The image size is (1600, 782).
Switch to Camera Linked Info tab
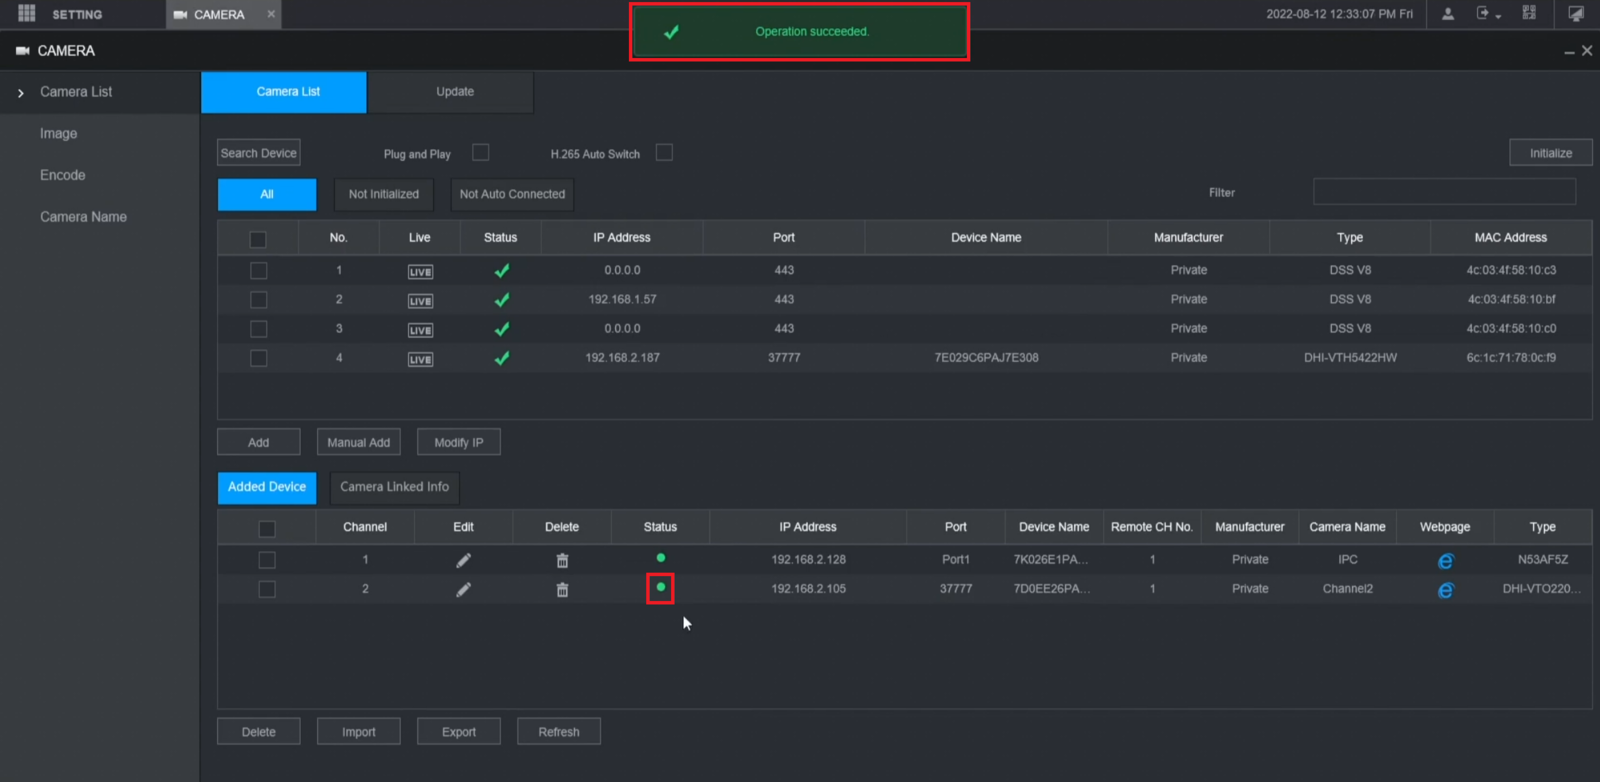tap(394, 487)
